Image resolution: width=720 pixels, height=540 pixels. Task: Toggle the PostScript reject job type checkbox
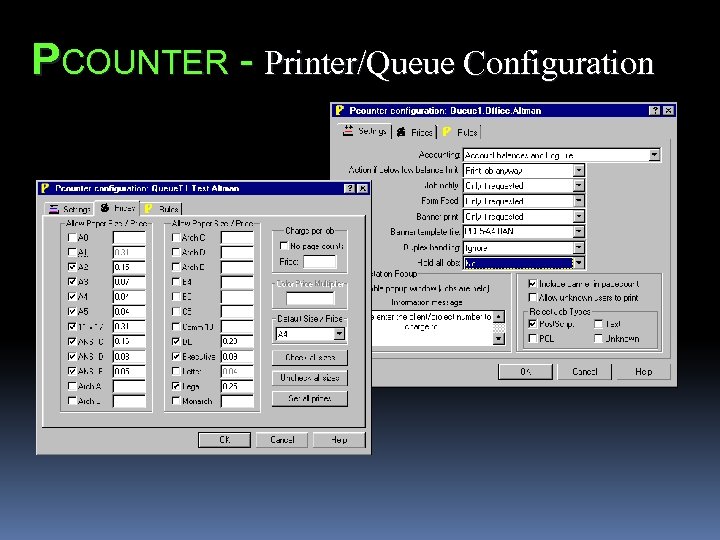pos(533,324)
